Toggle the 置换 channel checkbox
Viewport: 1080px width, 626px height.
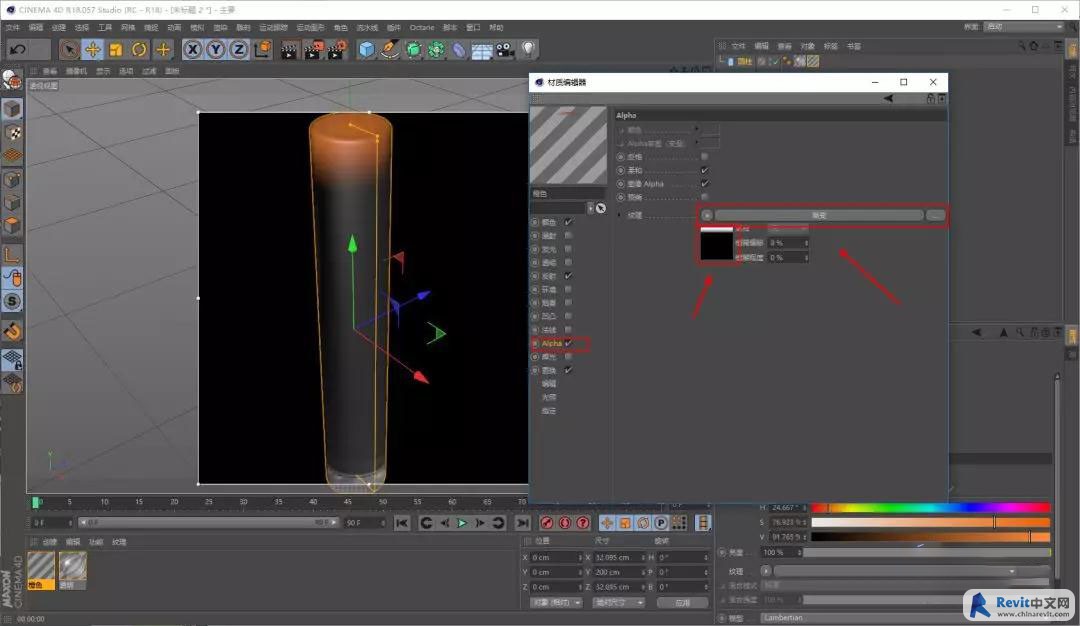(x=568, y=370)
